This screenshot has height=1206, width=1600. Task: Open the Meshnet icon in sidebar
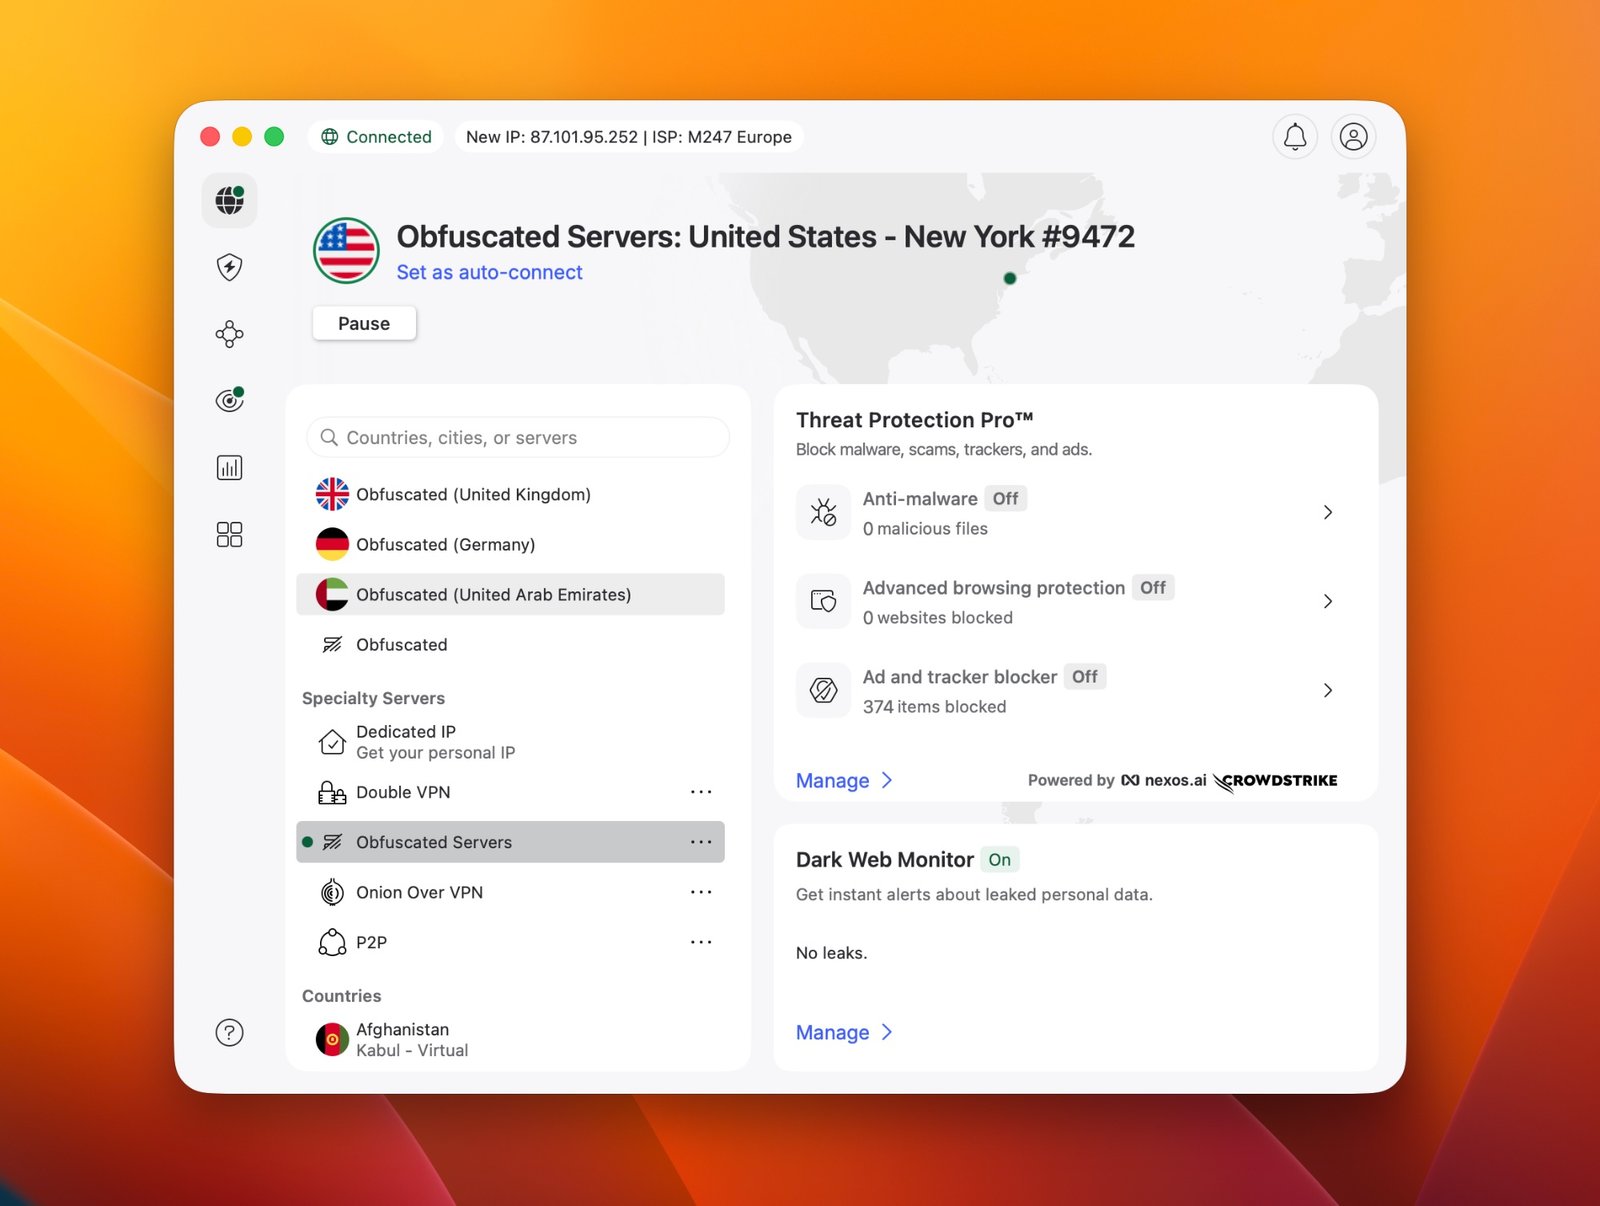click(229, 334)
